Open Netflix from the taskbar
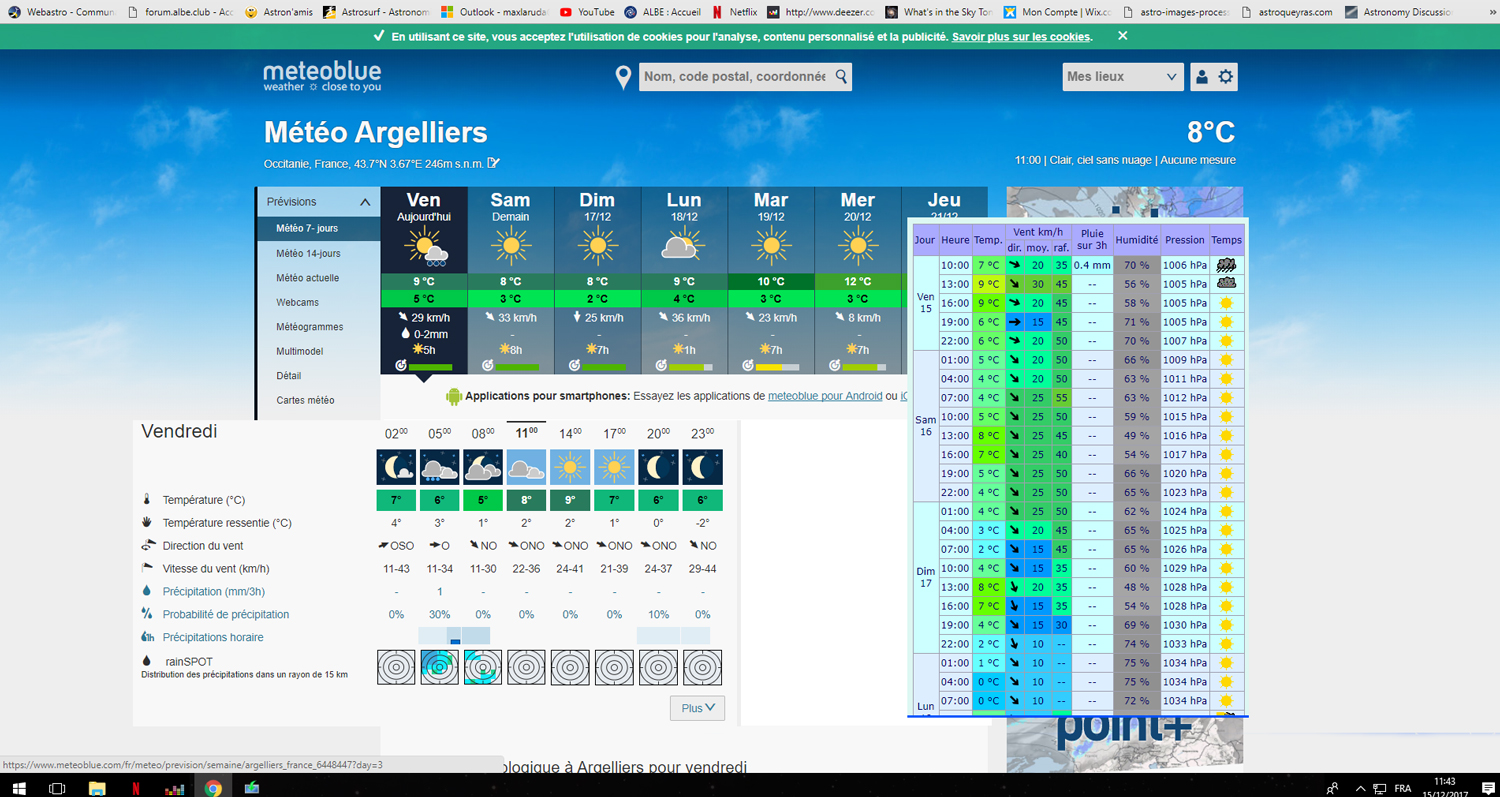This screenshot has width=1500, height=797. [138, 789]
